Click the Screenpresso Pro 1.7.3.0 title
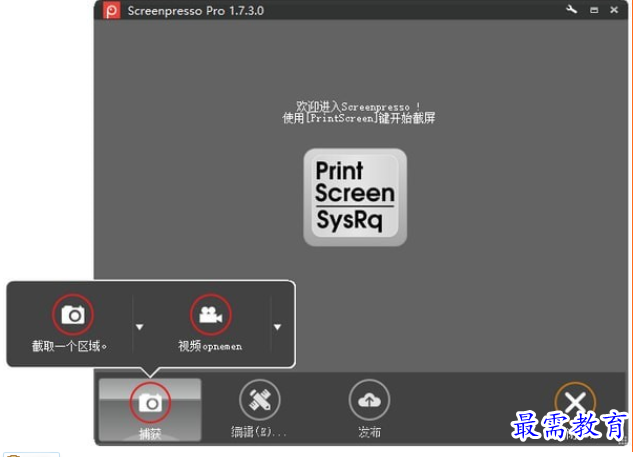Screen dimensions: 635x457 196,11
